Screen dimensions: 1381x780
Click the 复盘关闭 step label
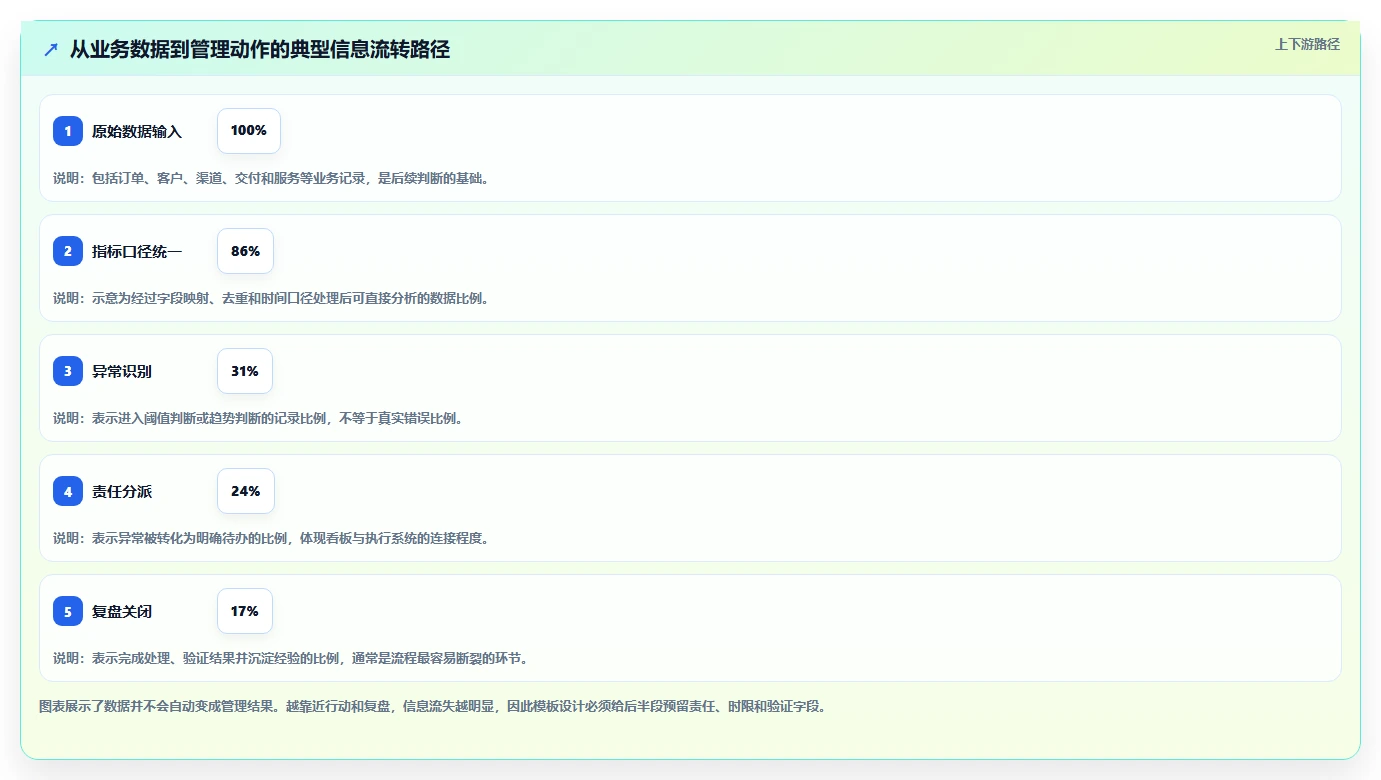pyautogui.click(x=122, y=611)
